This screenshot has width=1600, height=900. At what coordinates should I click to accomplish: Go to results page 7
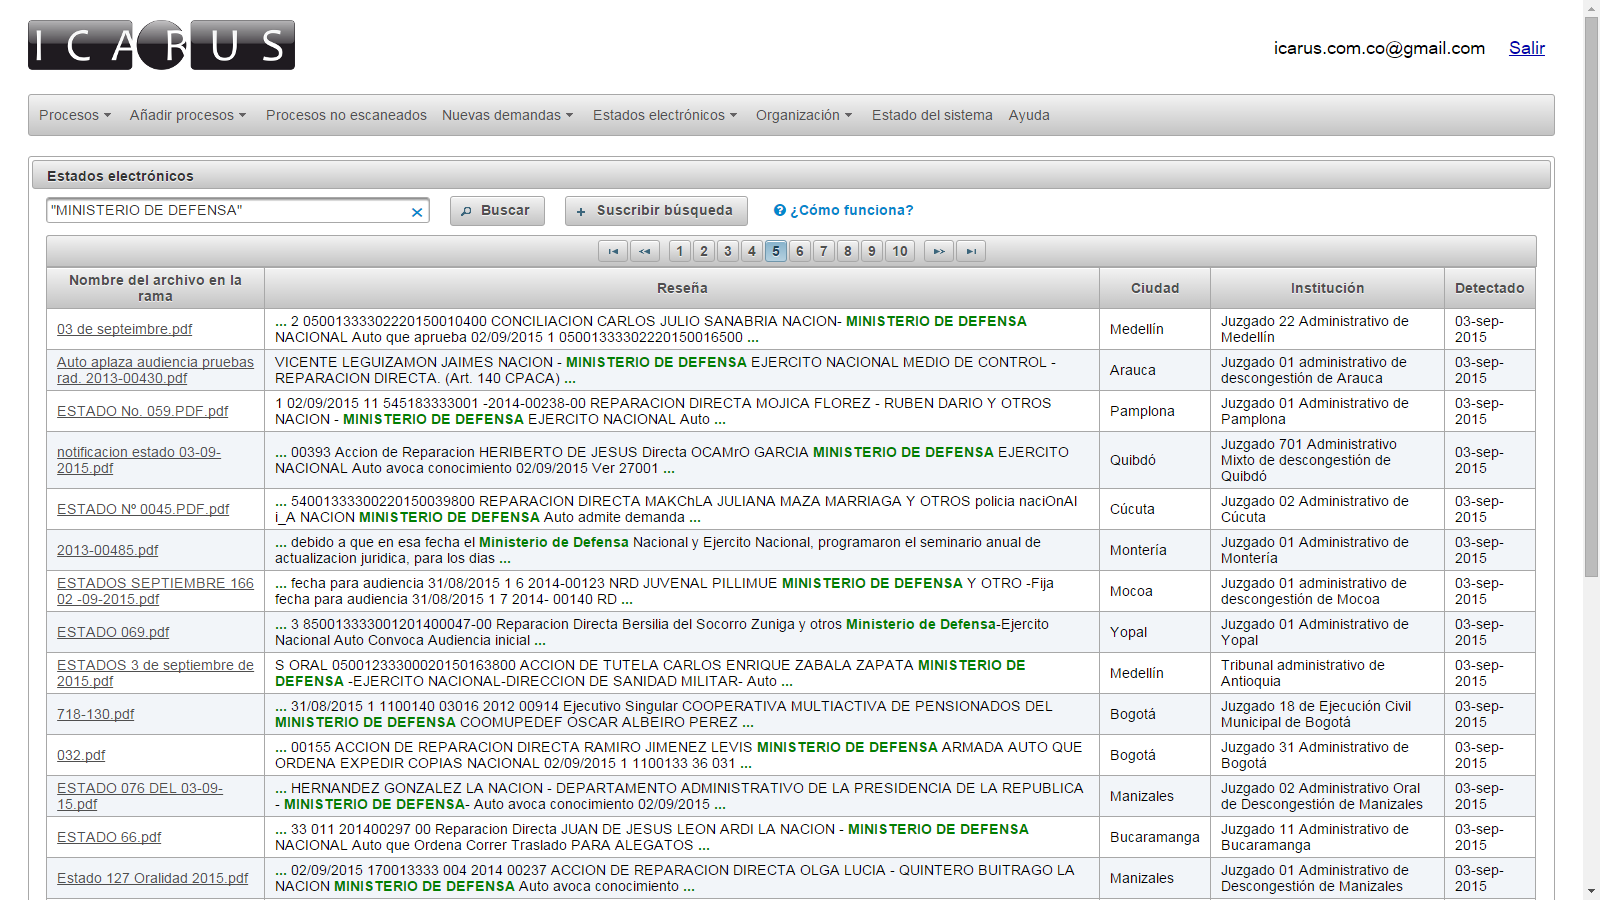tap(824, 251)
